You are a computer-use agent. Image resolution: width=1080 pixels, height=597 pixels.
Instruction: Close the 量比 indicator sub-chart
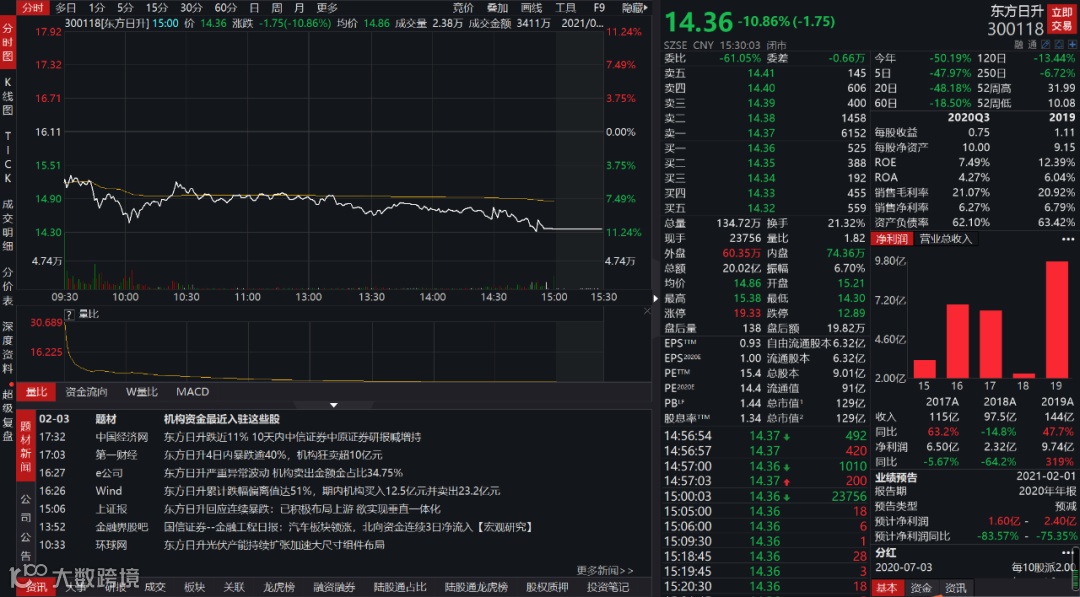click(647, 311)
